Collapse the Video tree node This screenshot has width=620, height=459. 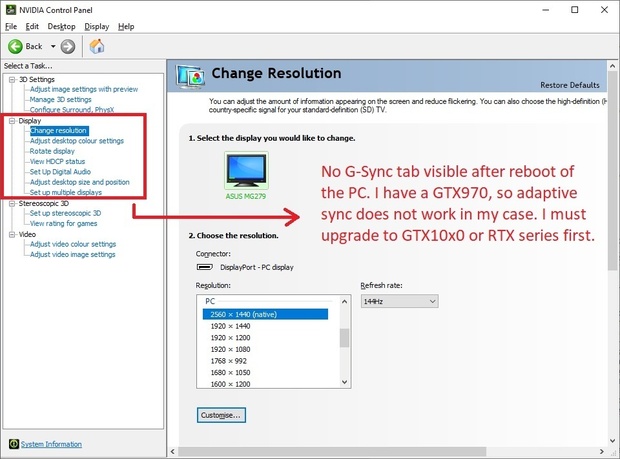tap(12, 234)
